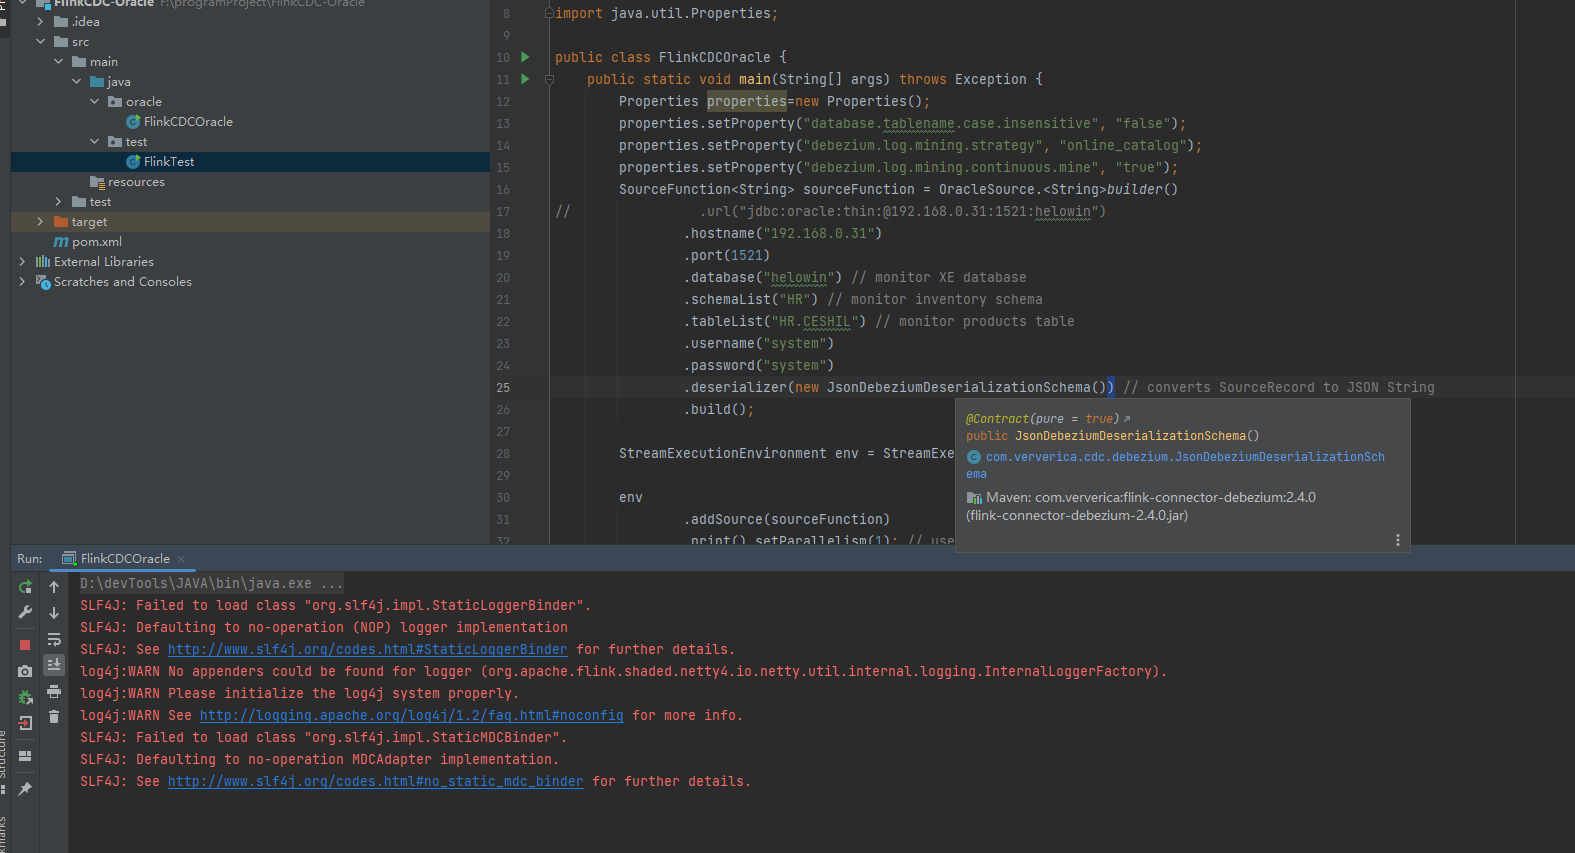Click run configuration icon on FlinkCDCOracle tab
The height and width of the screenshot is (853, 1575).
tap(69, 559)
